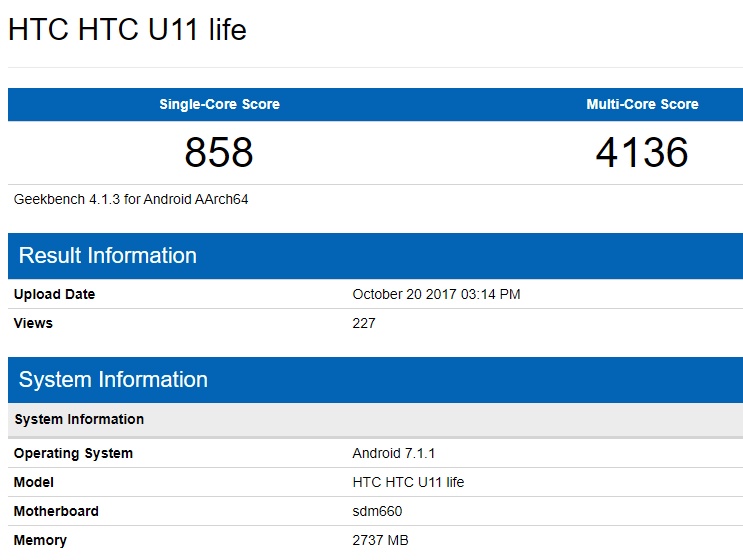Image resolution: width=743 pixels, height=560 pixels.
Task: Select the multi-core score value 4136
Action: pos(642,152)
